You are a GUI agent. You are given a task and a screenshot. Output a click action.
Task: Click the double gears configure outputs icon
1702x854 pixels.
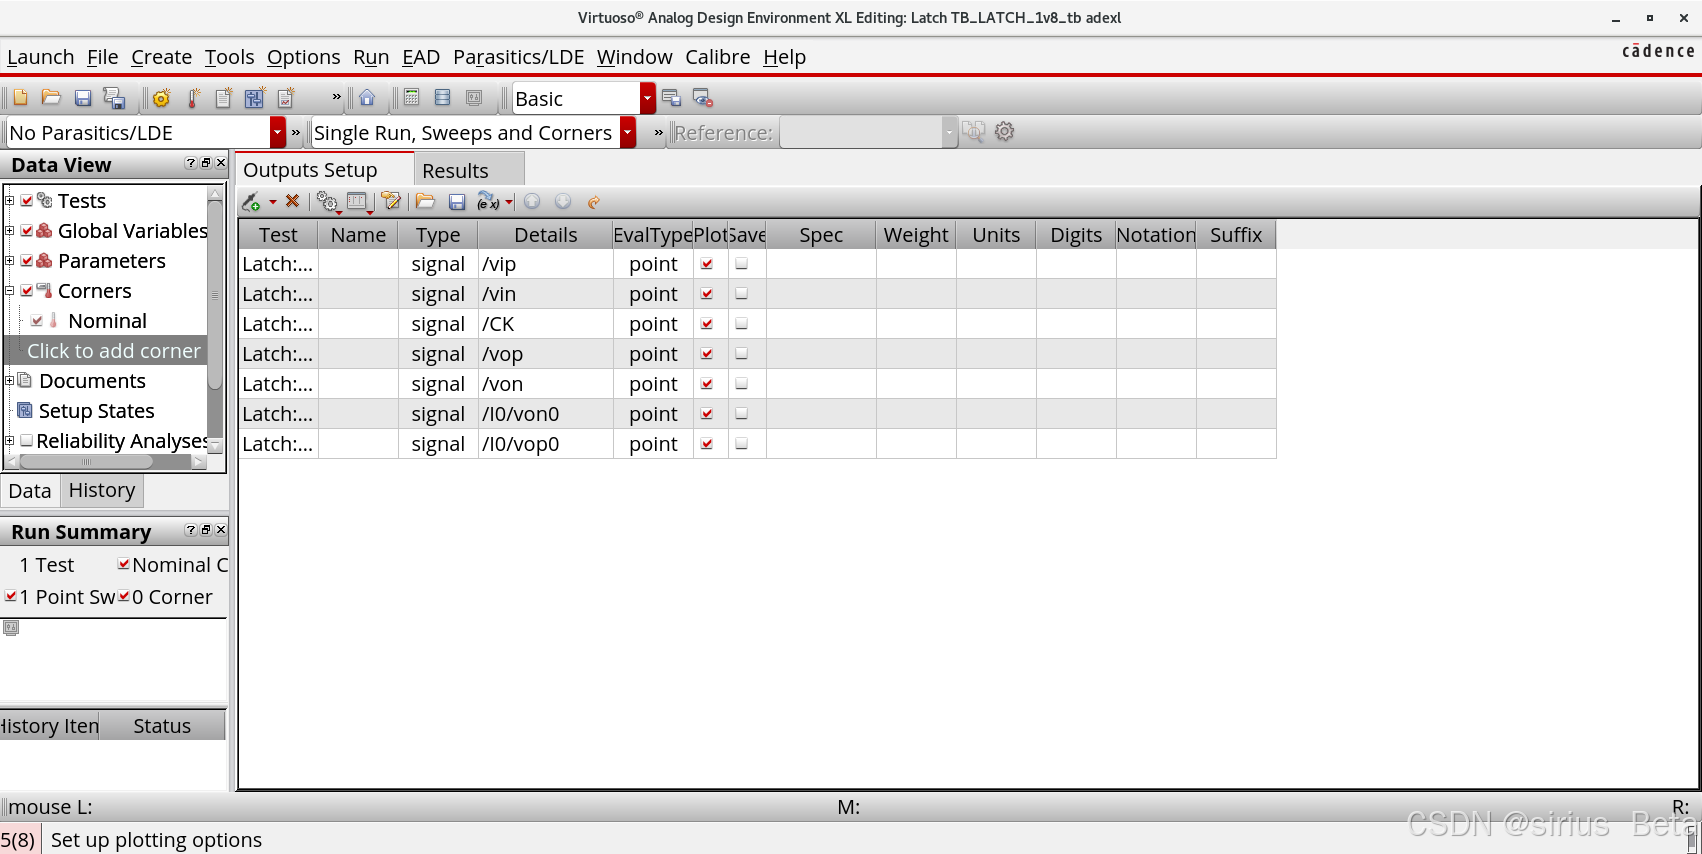pyautogui.click(x=327, y=202)
